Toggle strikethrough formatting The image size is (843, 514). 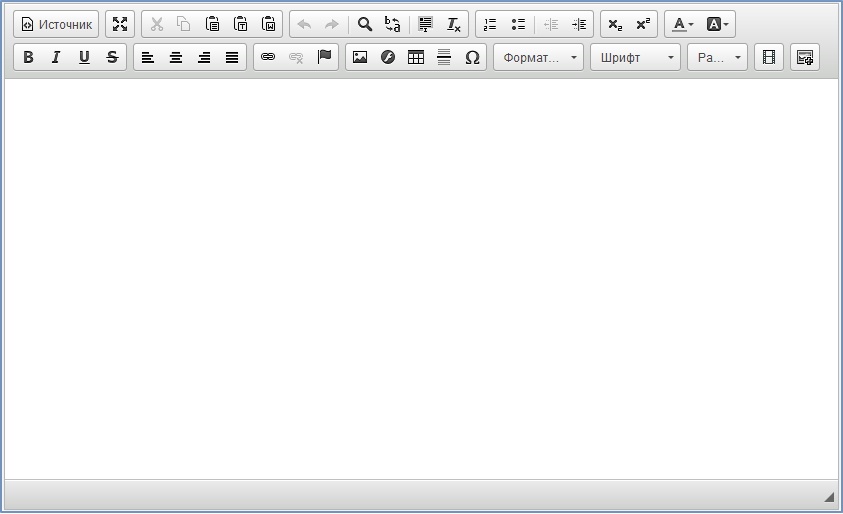point(112,57)
